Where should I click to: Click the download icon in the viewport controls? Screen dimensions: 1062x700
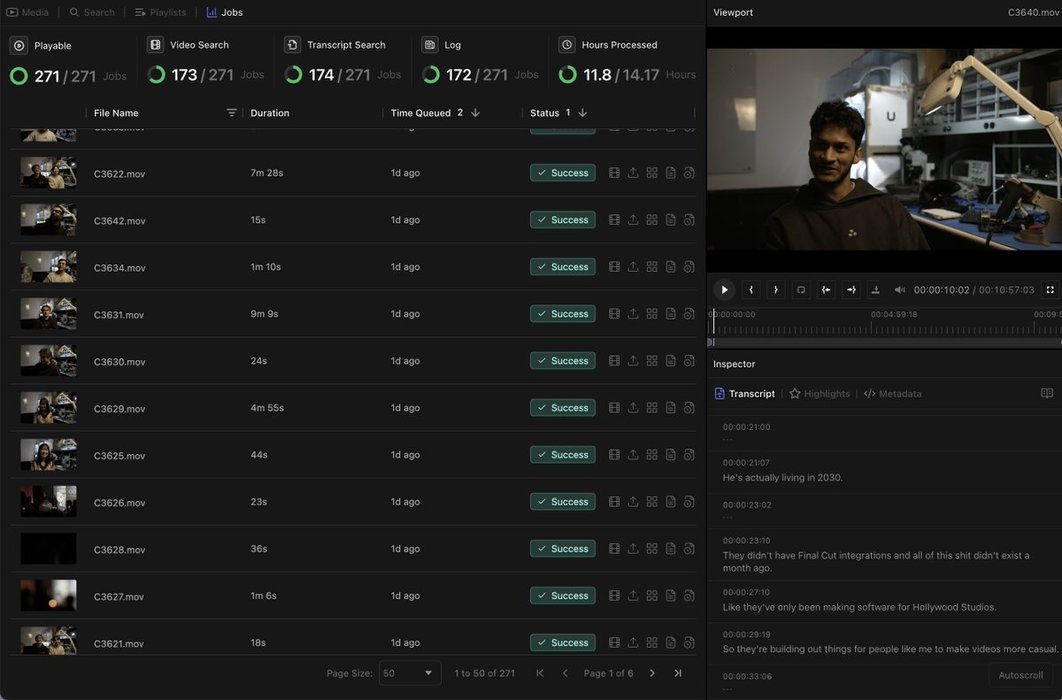(875, 290)
